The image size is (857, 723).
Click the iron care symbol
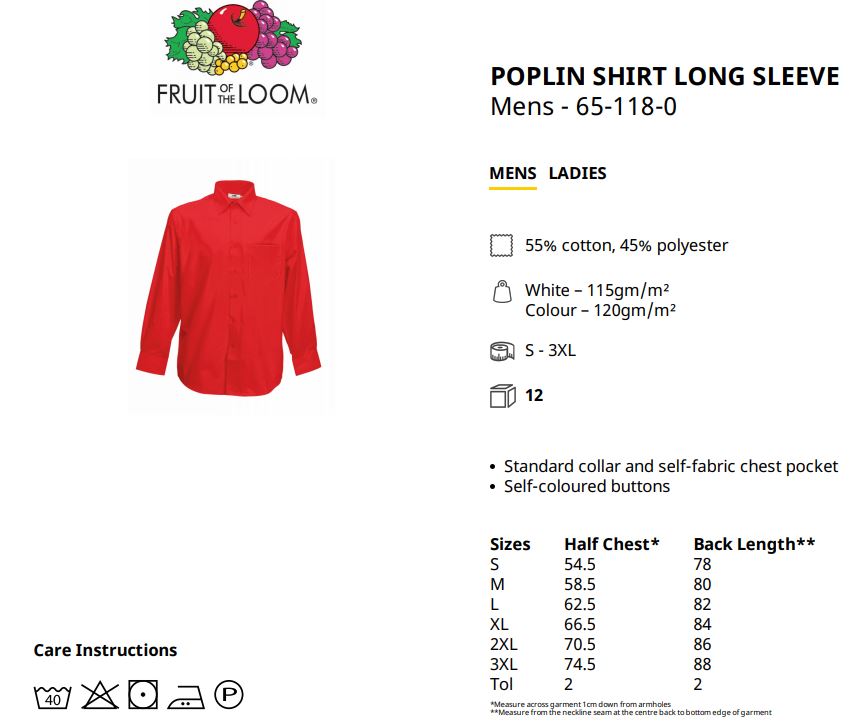tap(186, 697)
